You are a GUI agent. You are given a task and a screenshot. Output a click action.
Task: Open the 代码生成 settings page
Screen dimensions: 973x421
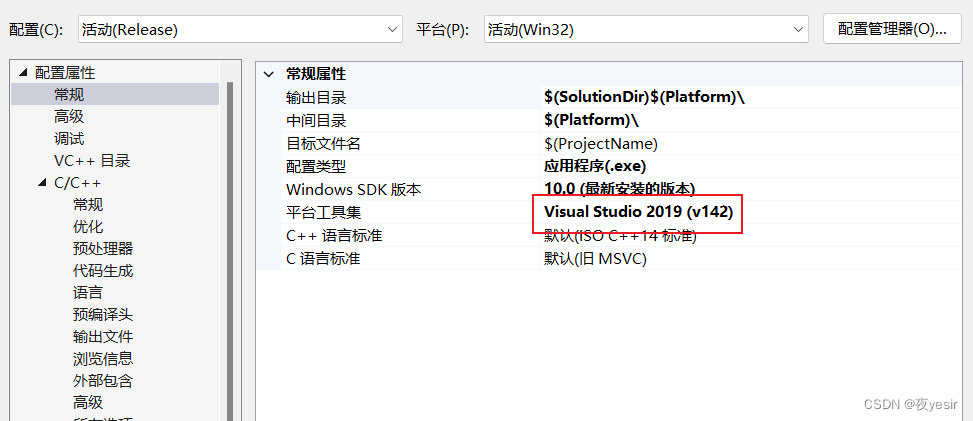102,270
